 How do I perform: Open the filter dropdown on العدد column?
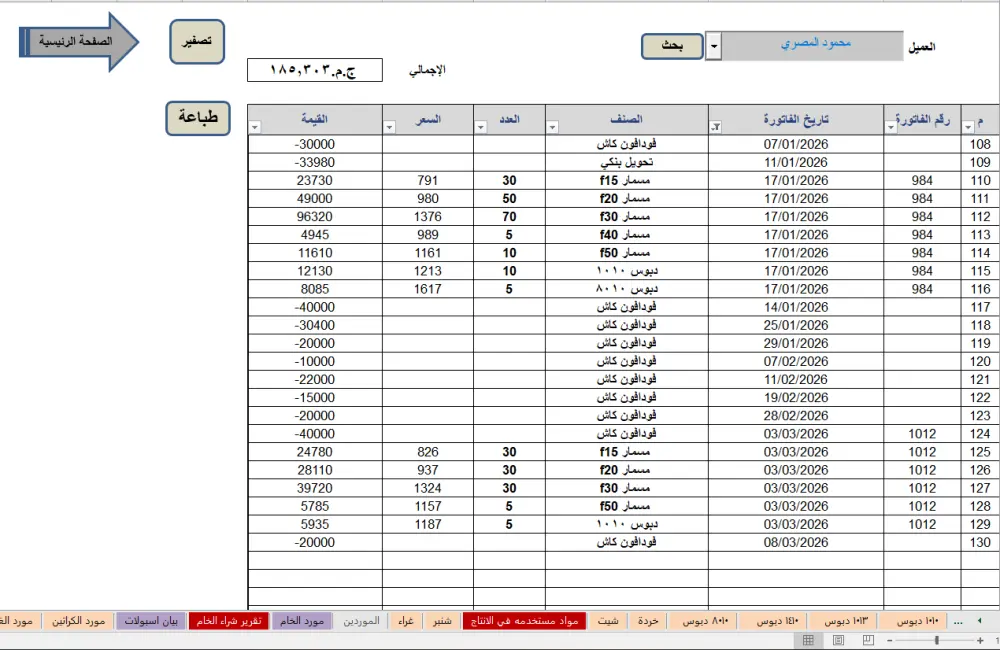(x=480, y=125)
